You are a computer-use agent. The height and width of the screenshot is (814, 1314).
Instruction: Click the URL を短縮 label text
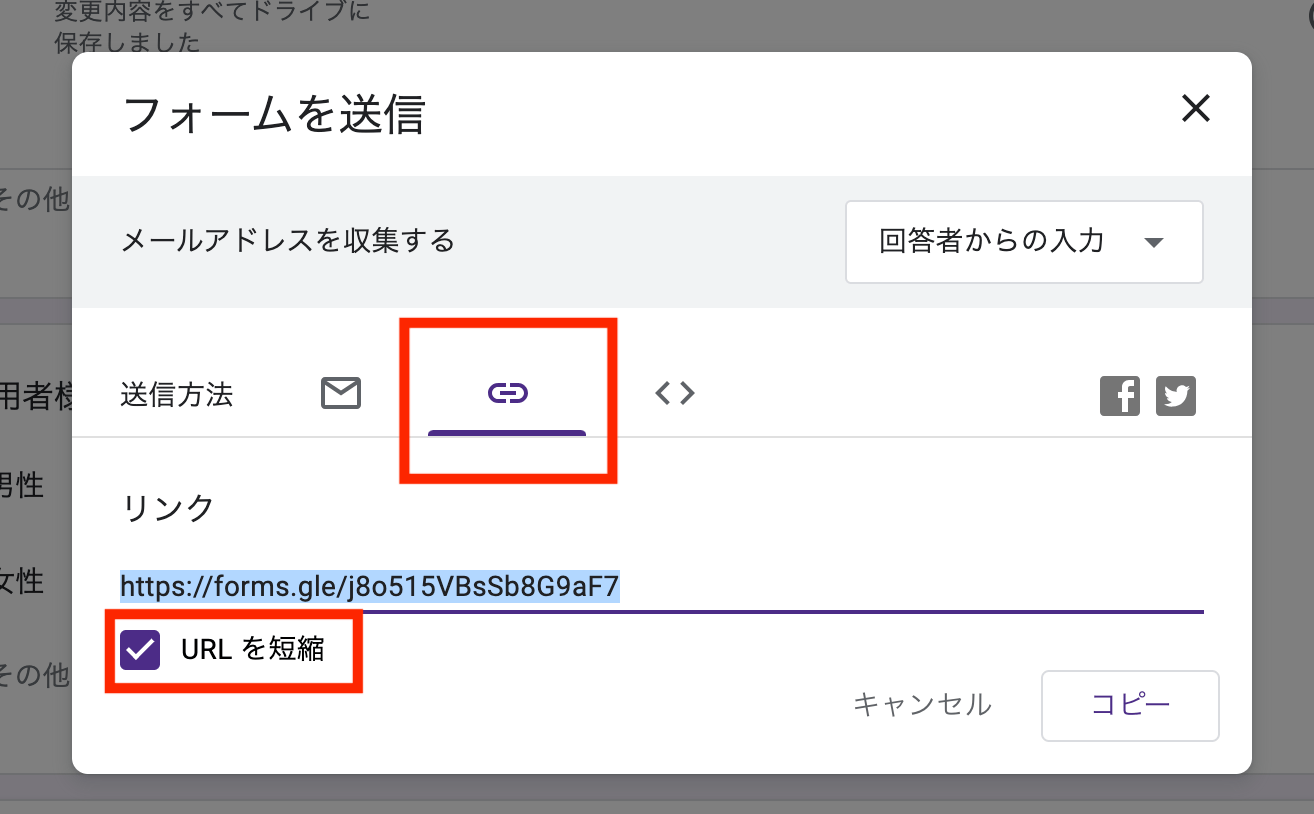tap(252, 649)
